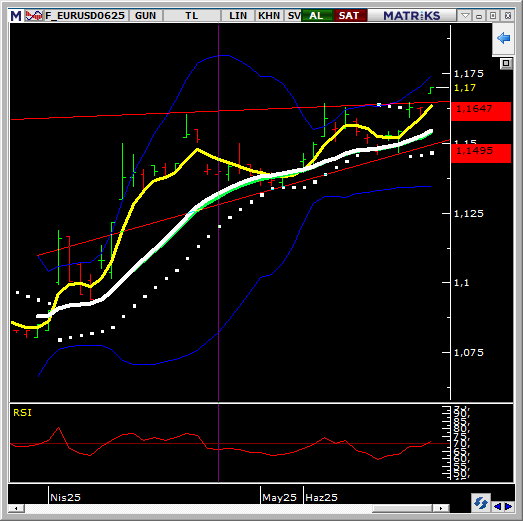
Task: Click the blue back arrow icon
Action: click(503, 38)
